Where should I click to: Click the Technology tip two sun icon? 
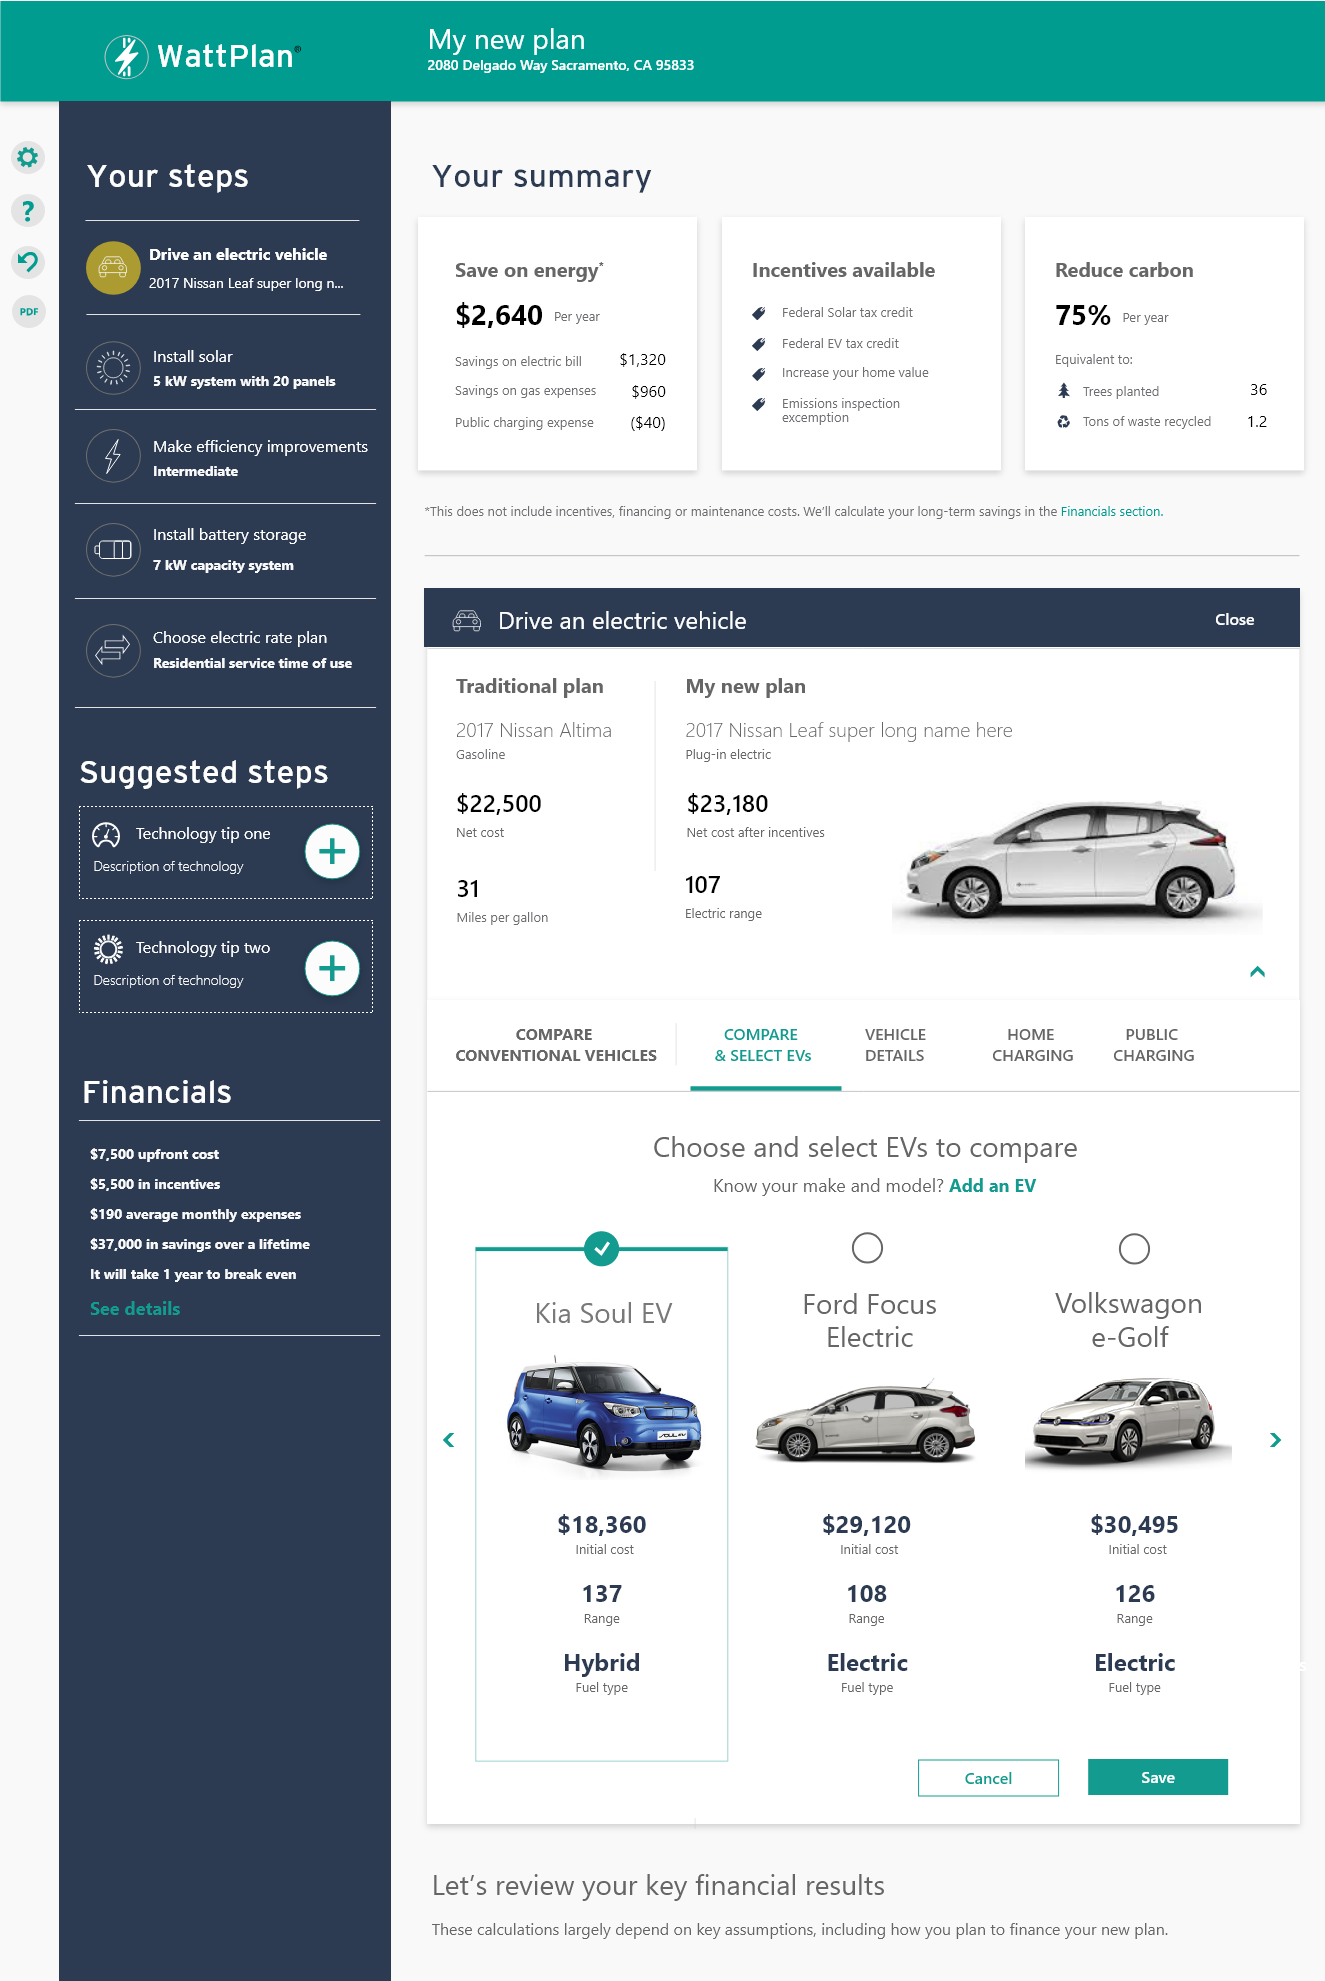[108, 949]
